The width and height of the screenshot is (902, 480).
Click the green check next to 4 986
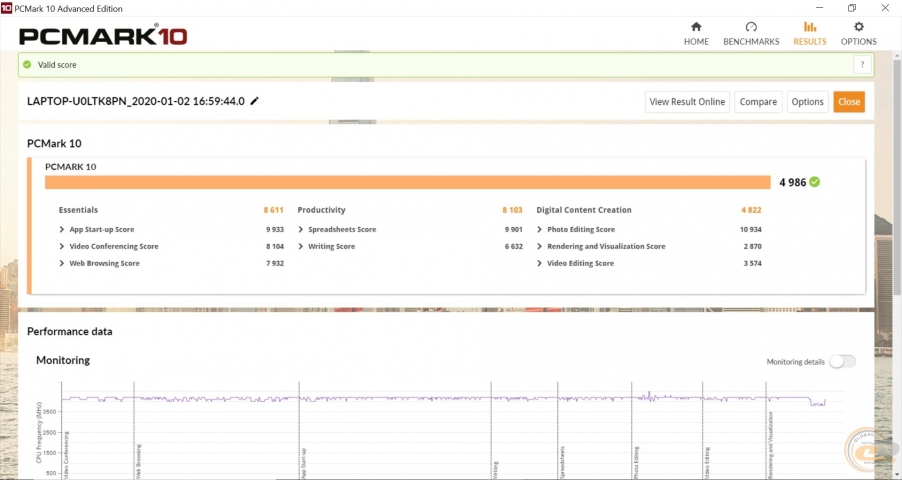tap(815, 182)
